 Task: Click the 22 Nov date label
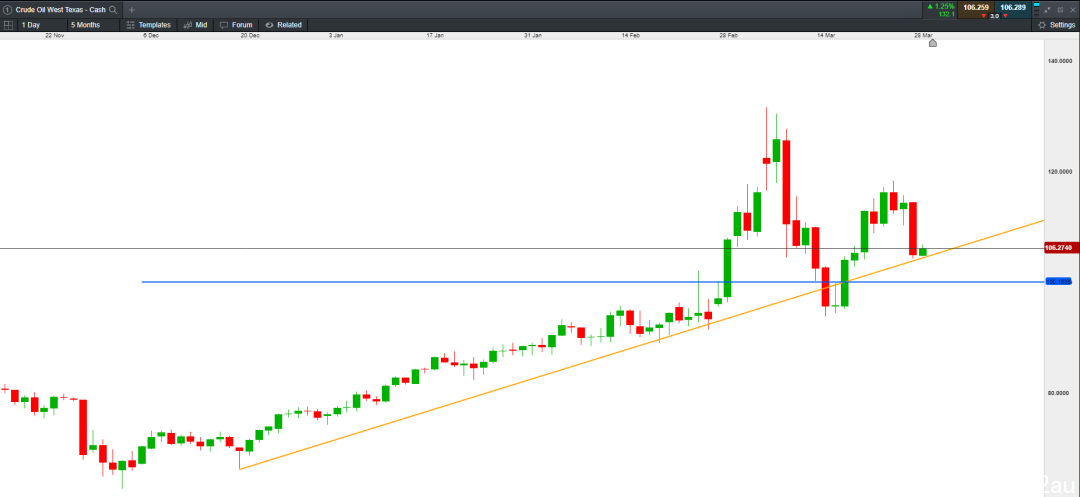[54, 35]
